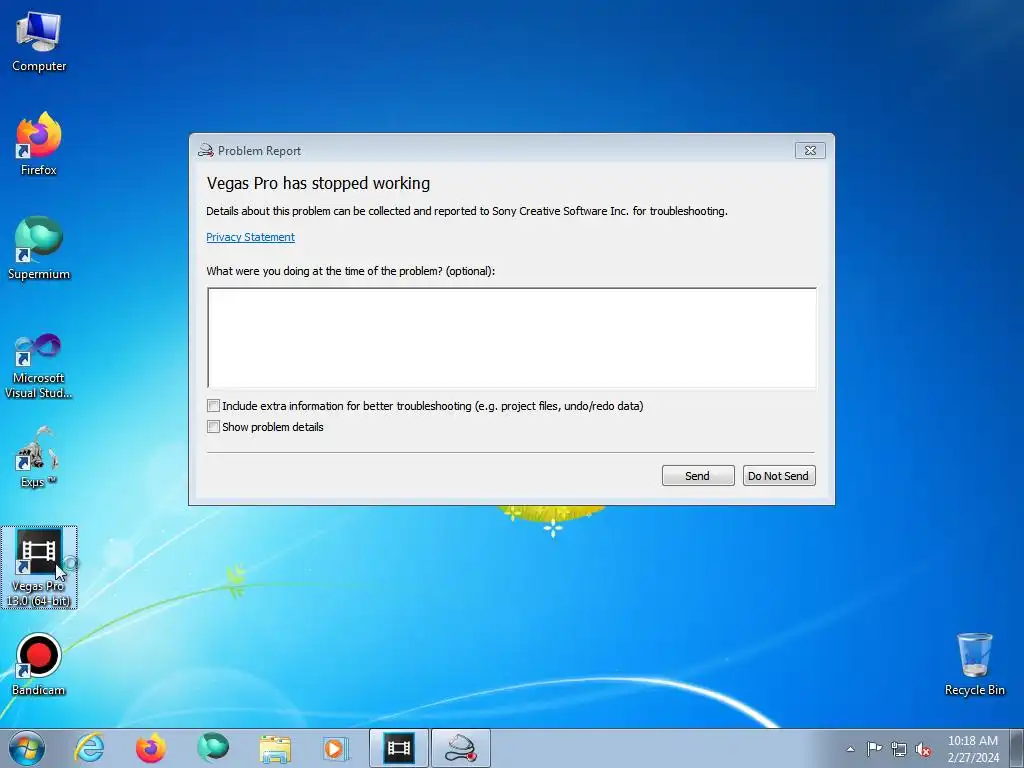Open the clock showing 10:18 AM

(973, 749)
